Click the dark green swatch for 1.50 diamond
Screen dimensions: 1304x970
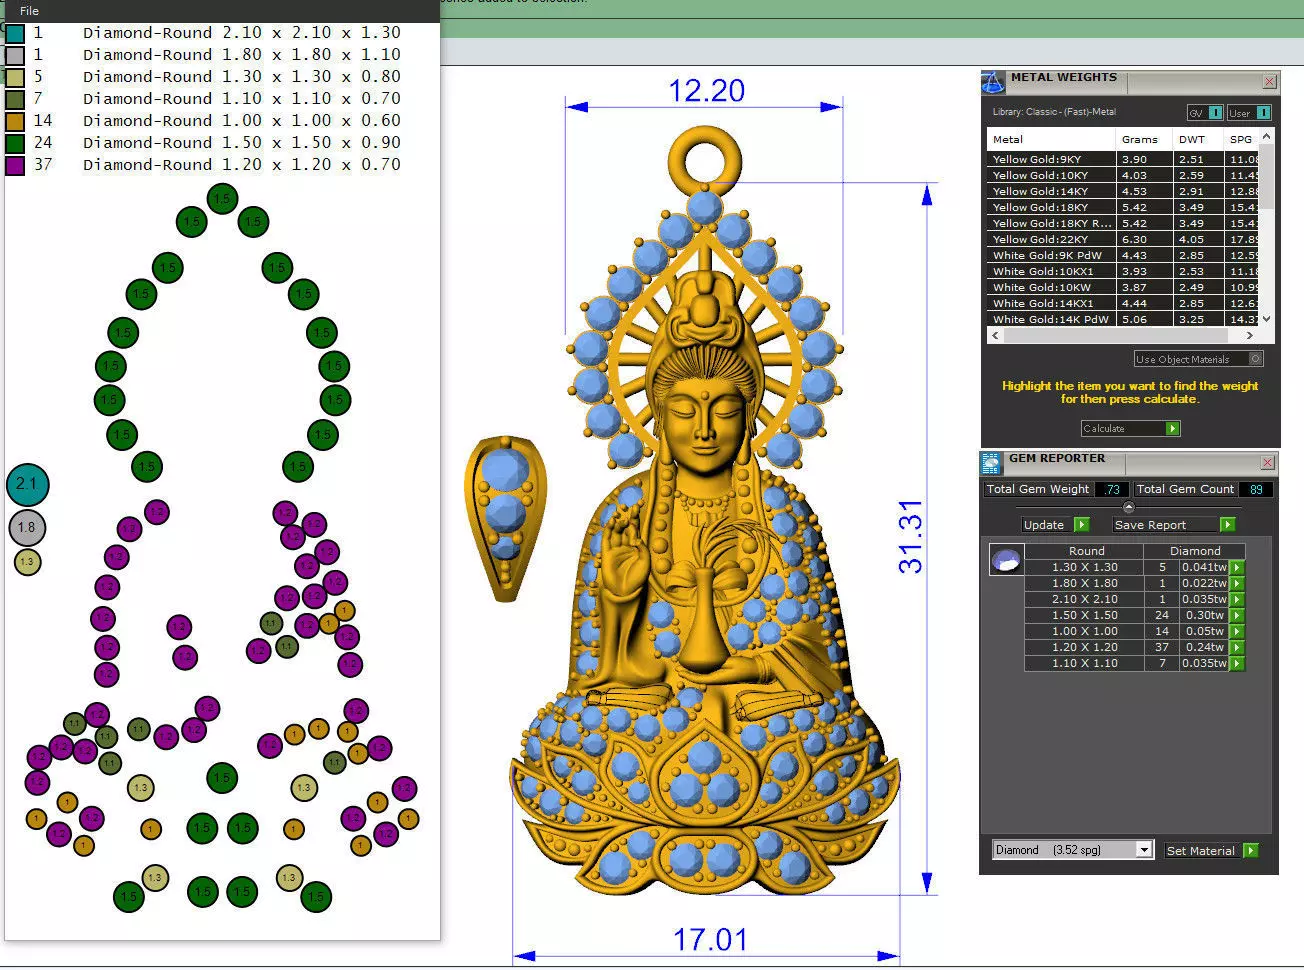pyautogui.click(x=14, y=143)
